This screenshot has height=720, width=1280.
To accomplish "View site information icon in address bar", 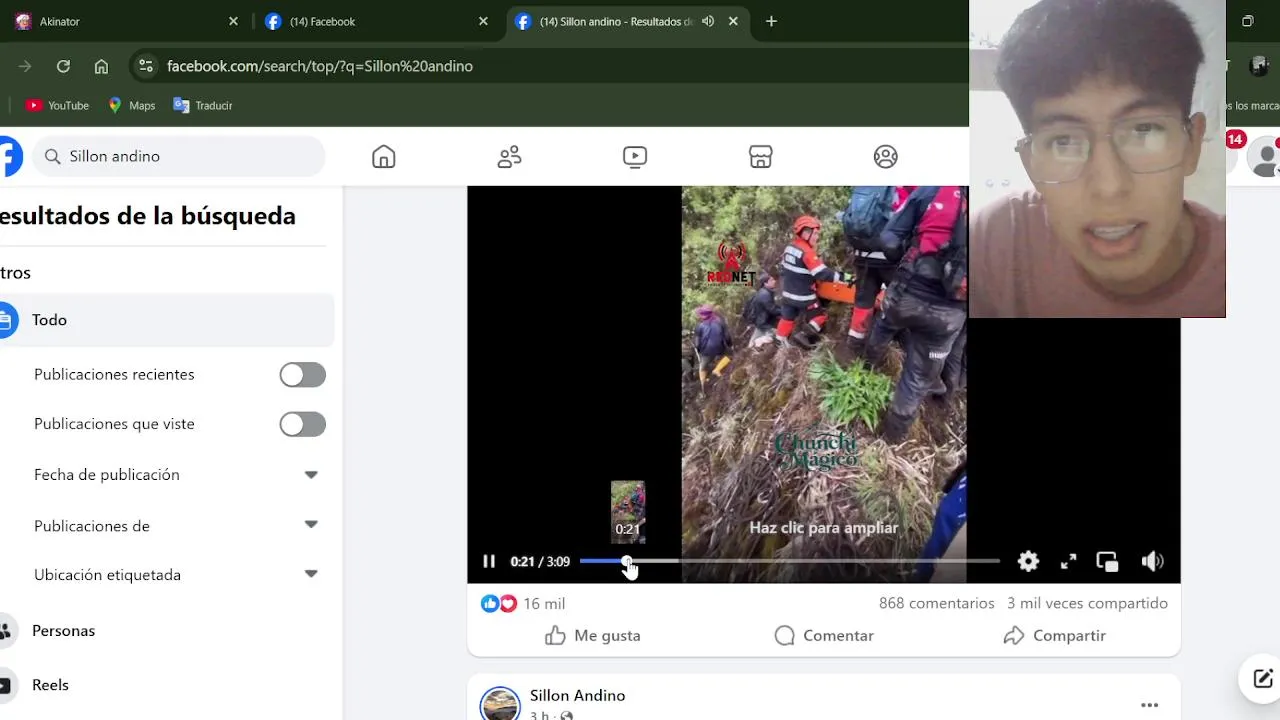I will click(146, 66).
